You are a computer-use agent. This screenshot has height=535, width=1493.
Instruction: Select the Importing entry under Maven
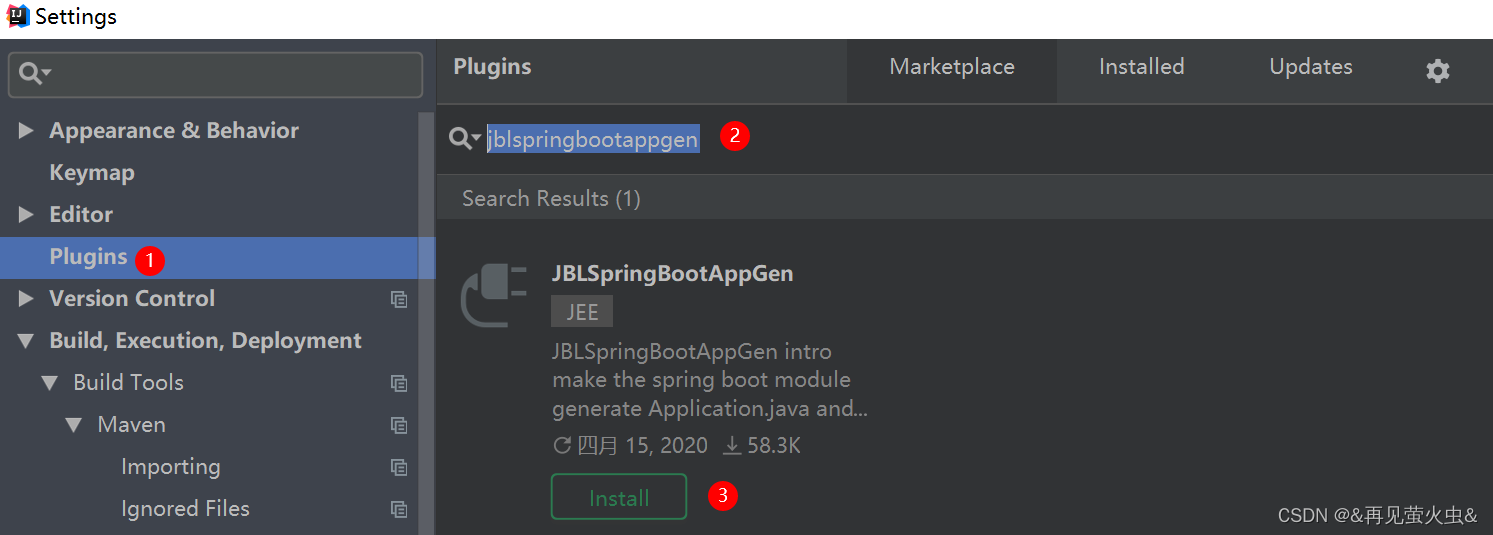click(x=170, y=467)
